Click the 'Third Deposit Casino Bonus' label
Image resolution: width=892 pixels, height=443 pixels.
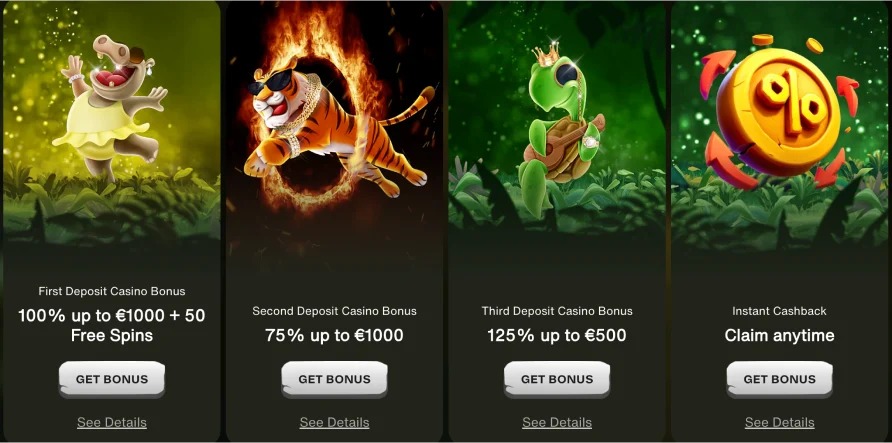(x=557, y=311)
